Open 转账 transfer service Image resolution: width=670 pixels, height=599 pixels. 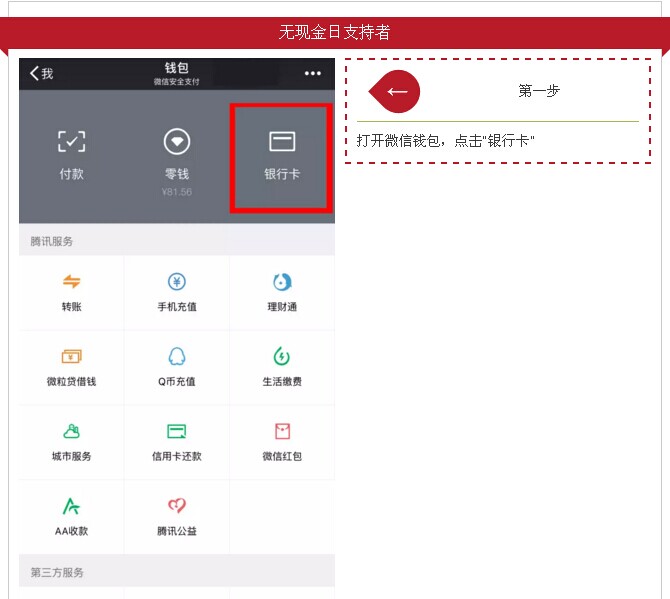[x=71, y=293]
